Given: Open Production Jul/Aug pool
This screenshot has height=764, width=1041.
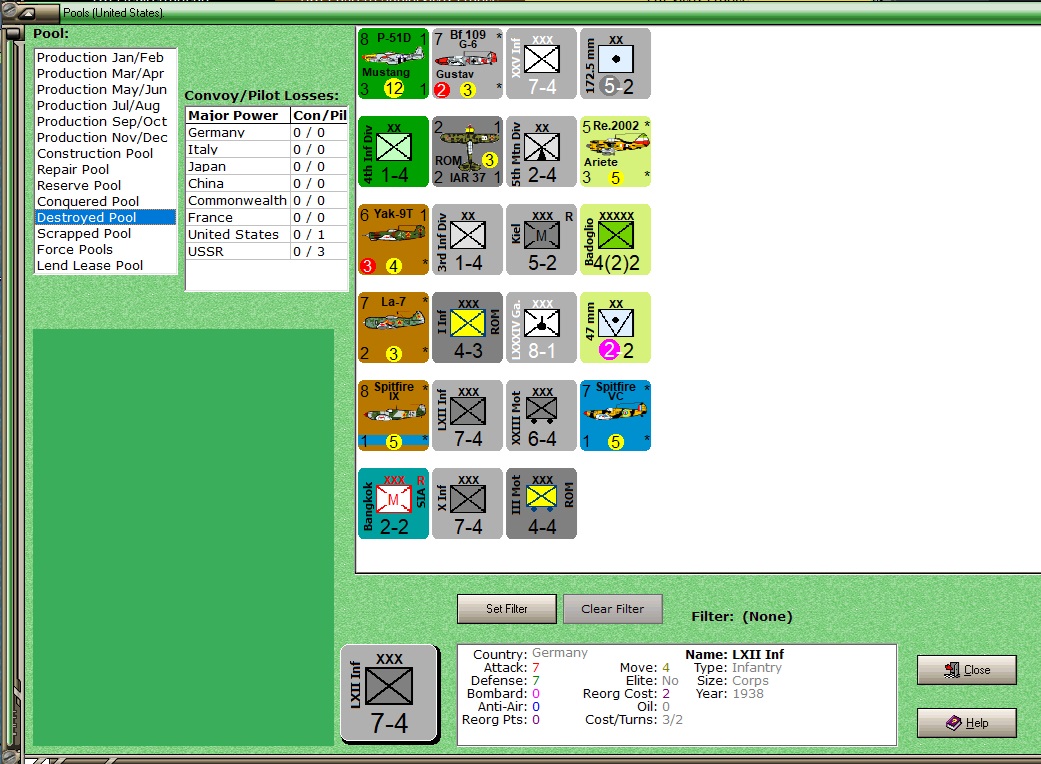Looking at the screenshot, I should 106,106.
